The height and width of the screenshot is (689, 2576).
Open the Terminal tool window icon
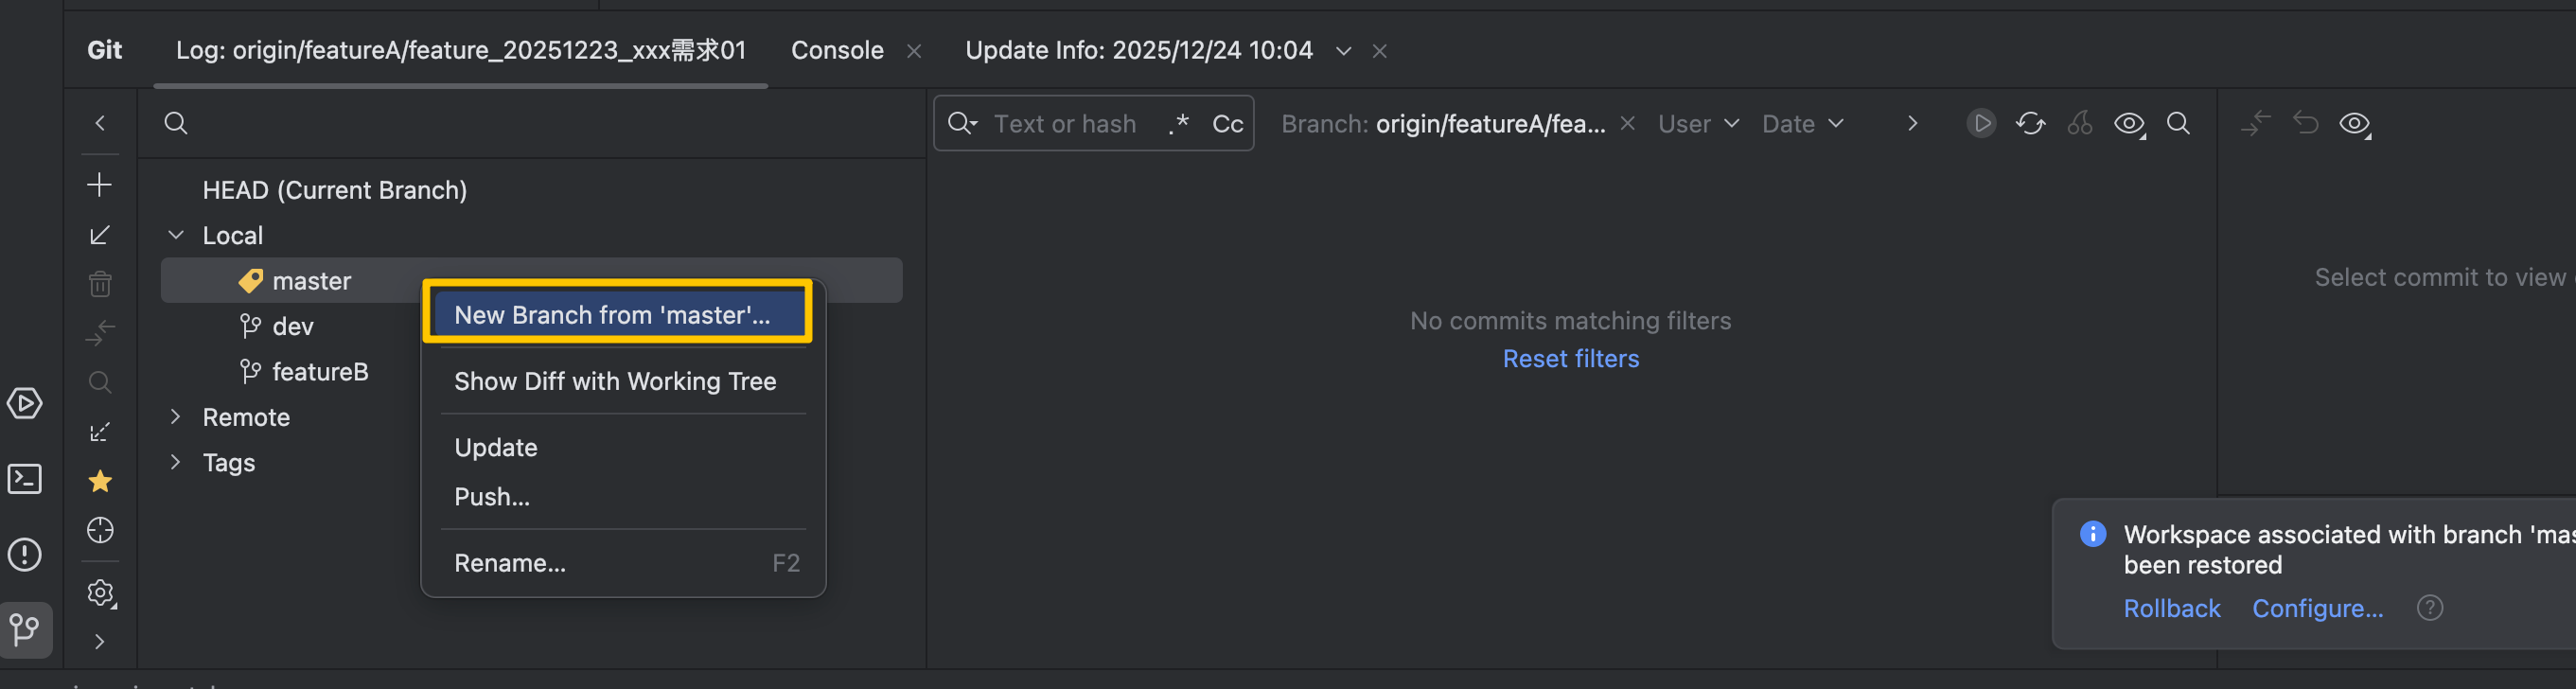[x=25, y=479]
